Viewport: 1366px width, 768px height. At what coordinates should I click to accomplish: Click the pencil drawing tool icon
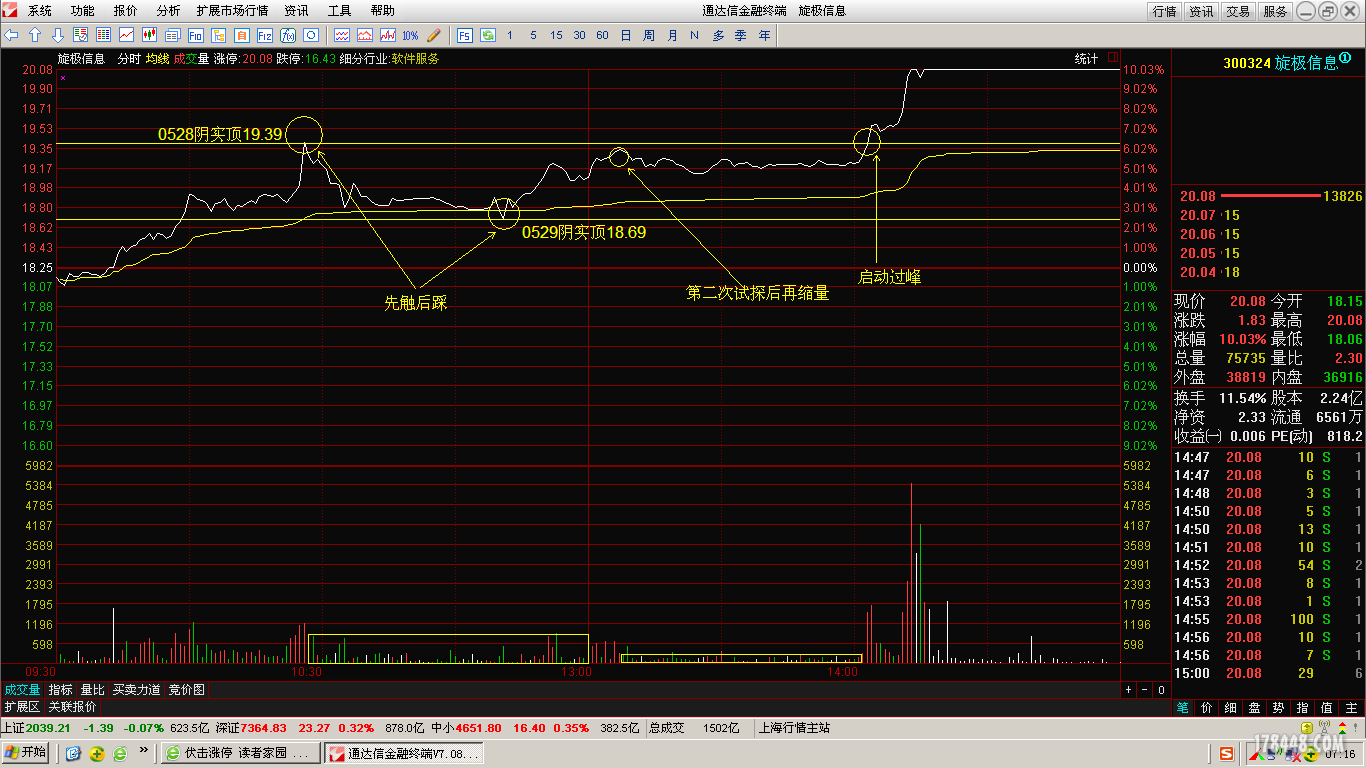(433, 35)
